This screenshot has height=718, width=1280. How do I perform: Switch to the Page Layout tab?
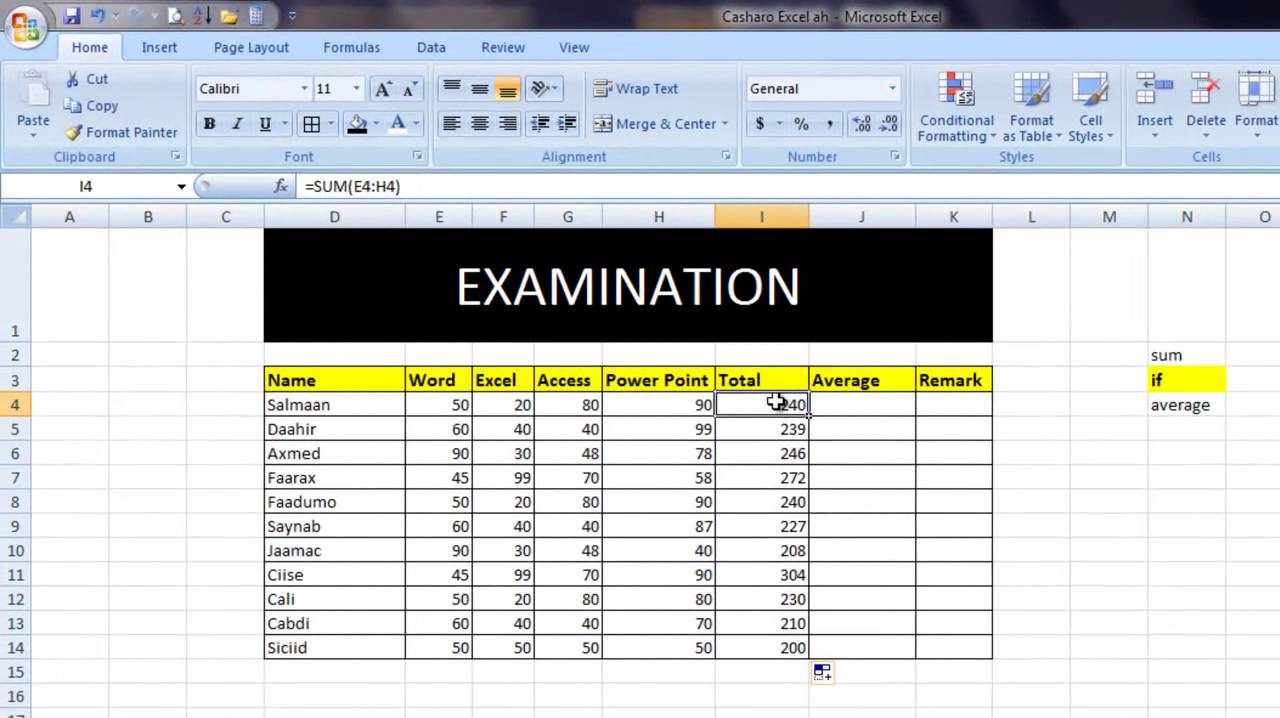(251, 47)
